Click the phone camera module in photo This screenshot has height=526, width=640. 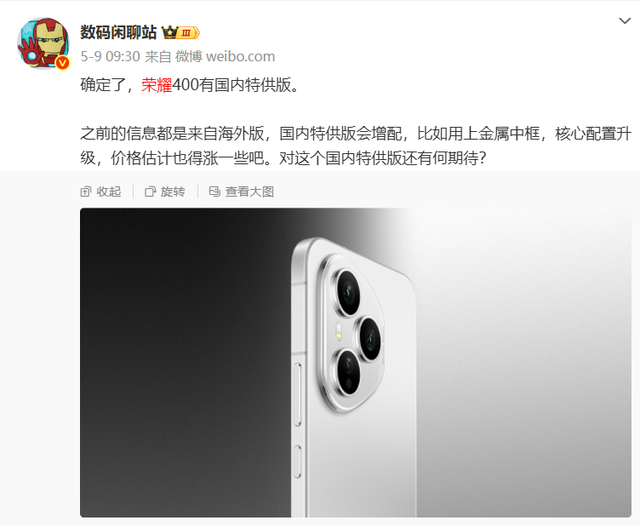[x=352, y=334]
